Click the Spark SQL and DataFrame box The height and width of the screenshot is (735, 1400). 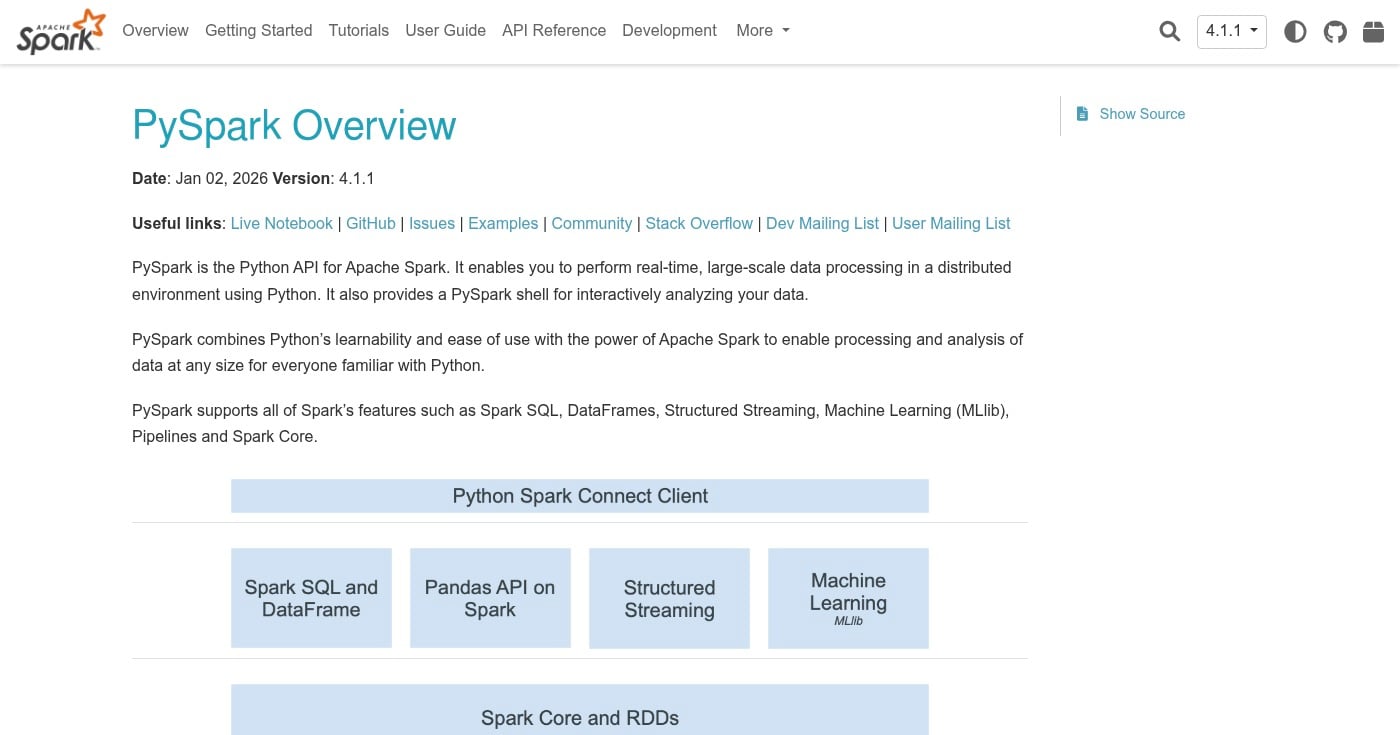[311, 598]
